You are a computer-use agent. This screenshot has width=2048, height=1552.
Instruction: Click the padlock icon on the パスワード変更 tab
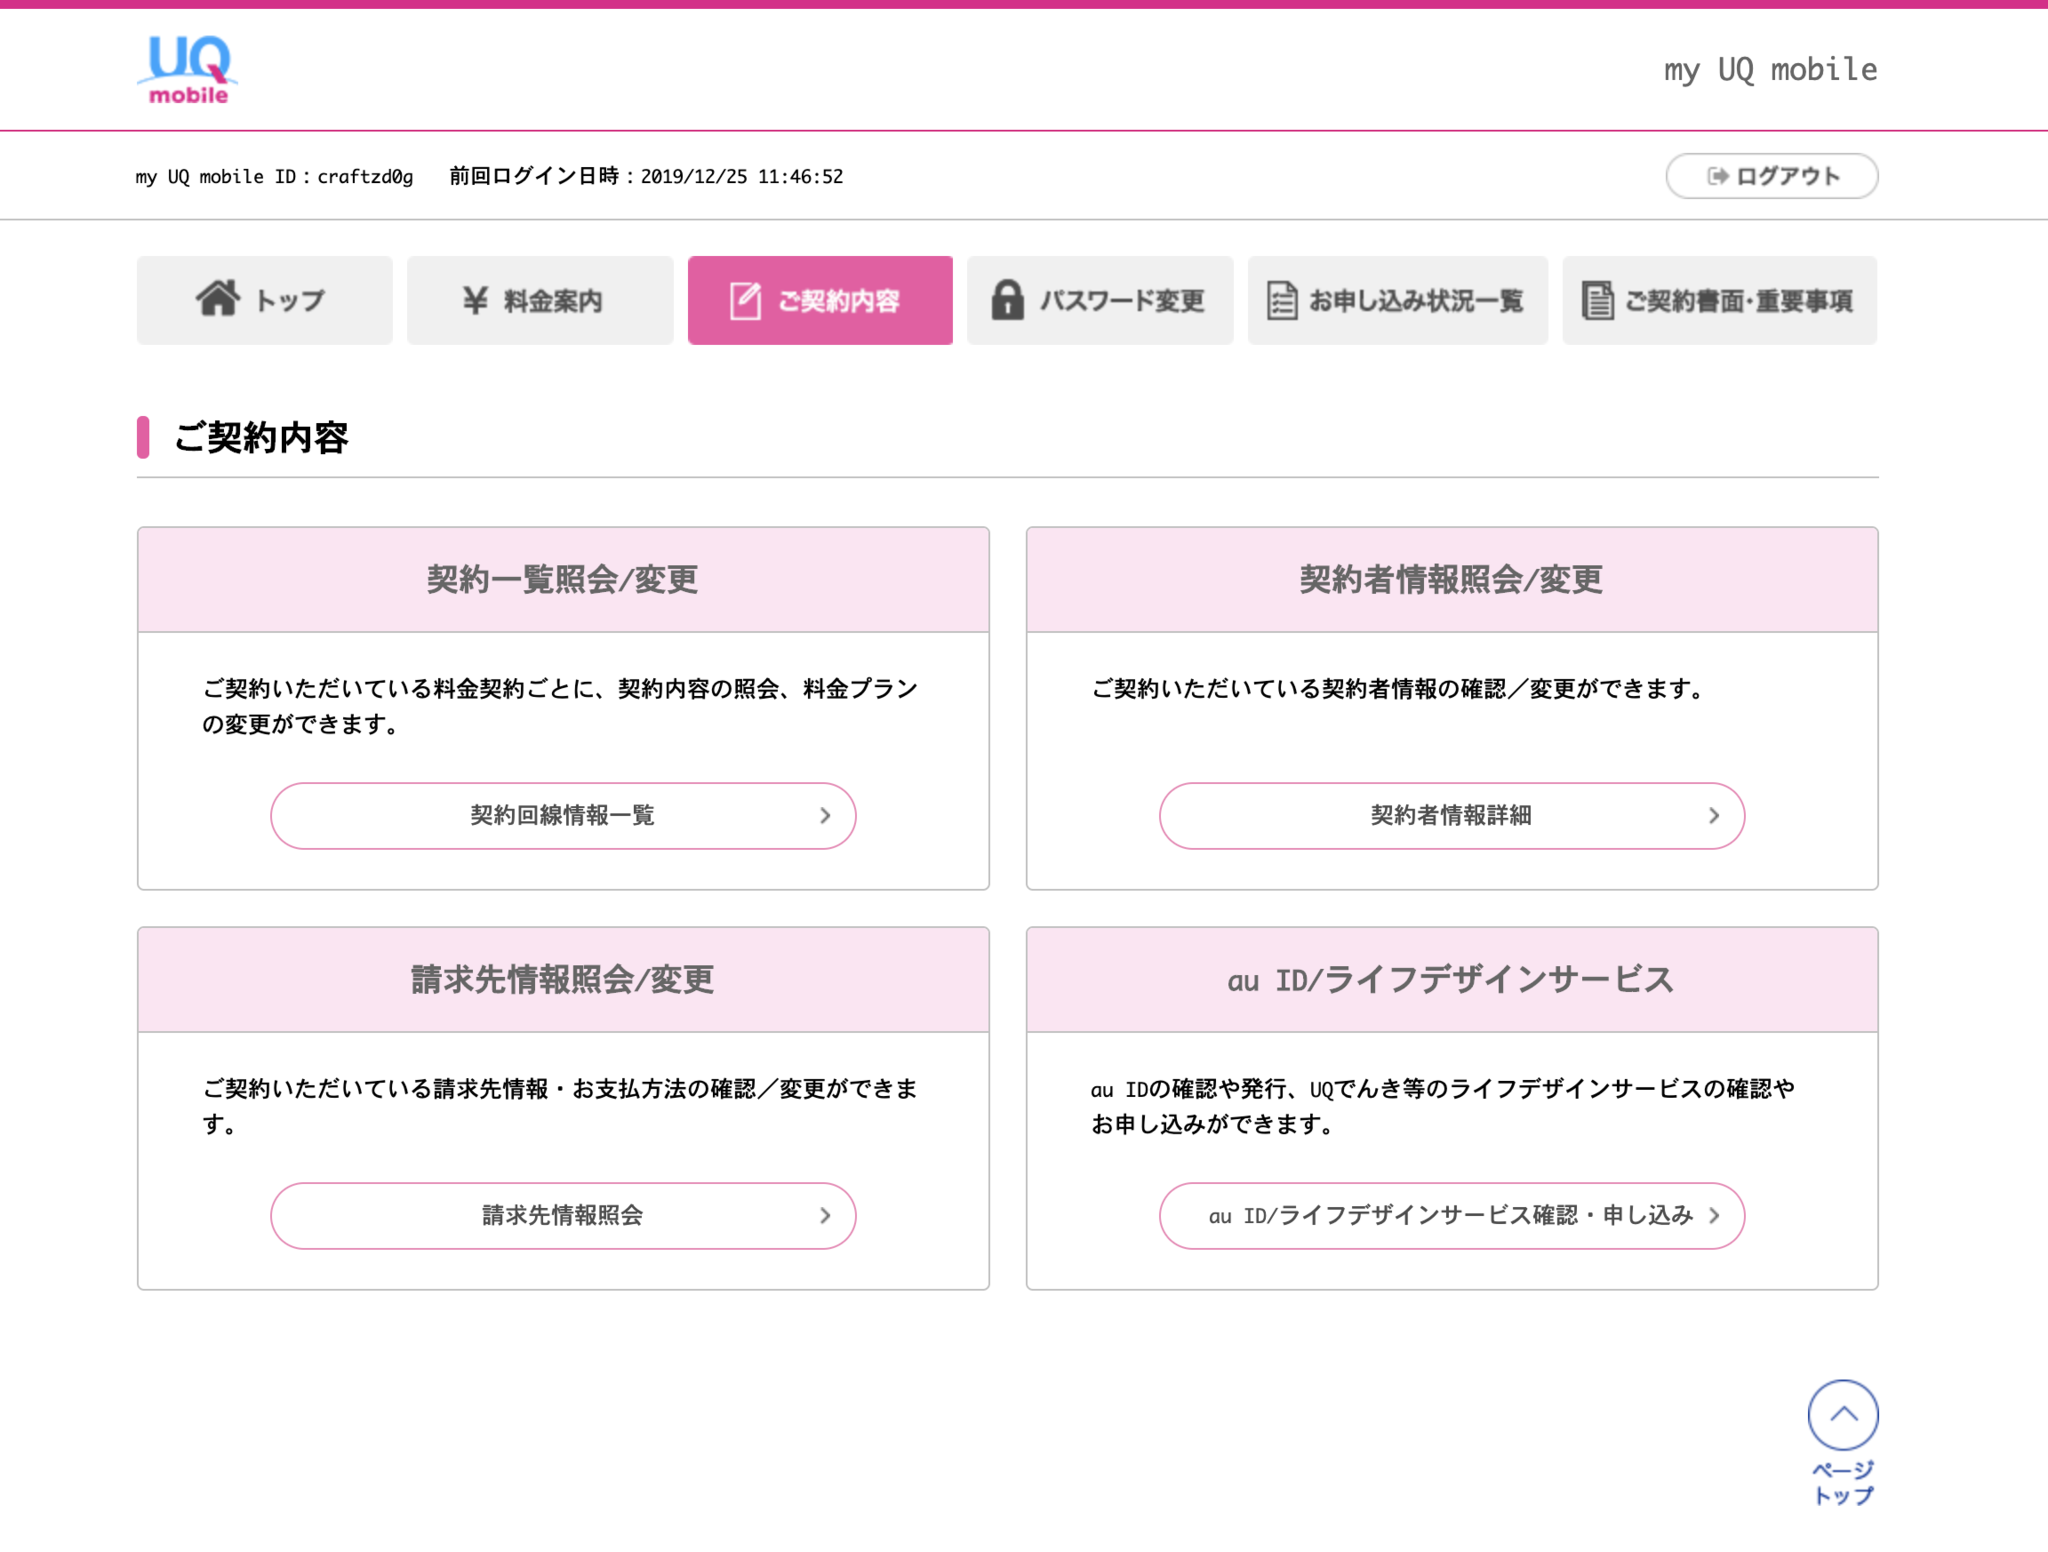pos(1007,299)
